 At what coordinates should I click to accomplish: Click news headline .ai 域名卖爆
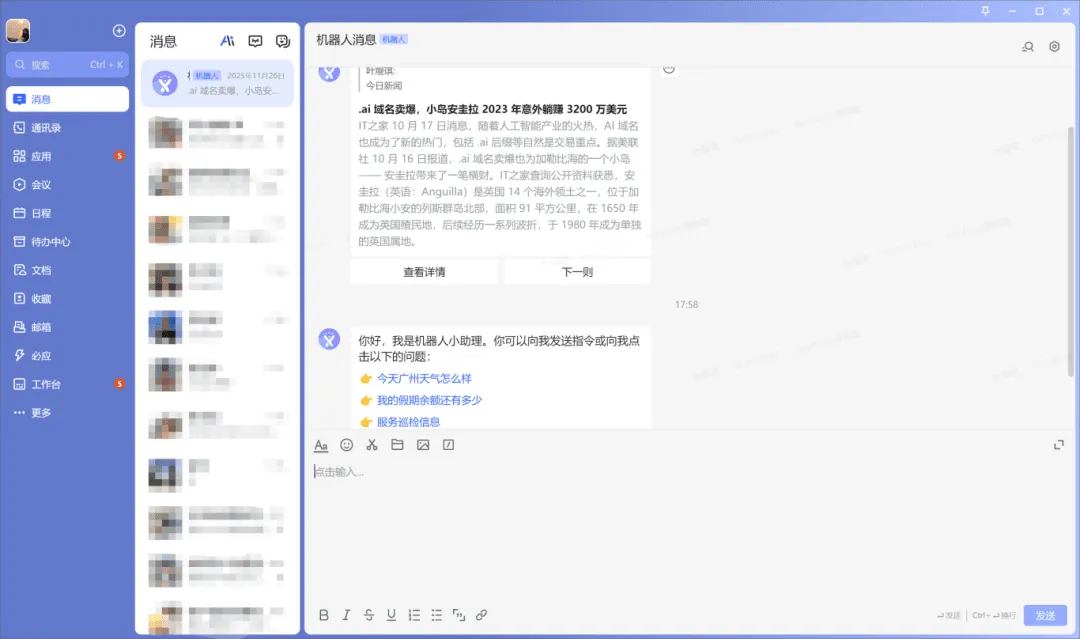[492, 109]
